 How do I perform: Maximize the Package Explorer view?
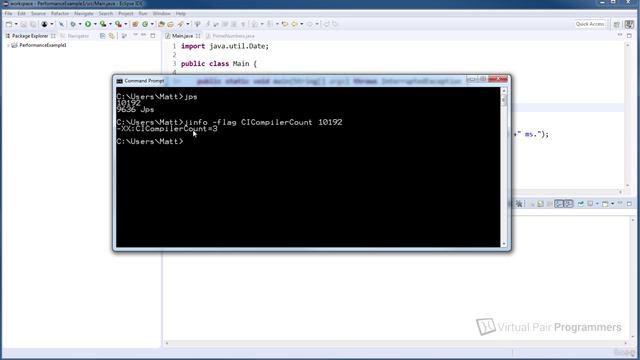(x=153, y=36)
